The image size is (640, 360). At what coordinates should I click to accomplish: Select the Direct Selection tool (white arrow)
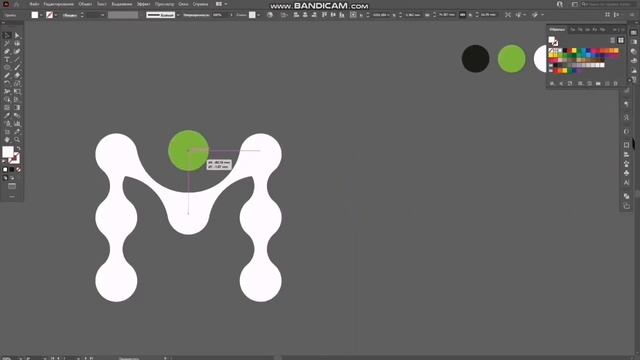(x=17, y=36)
